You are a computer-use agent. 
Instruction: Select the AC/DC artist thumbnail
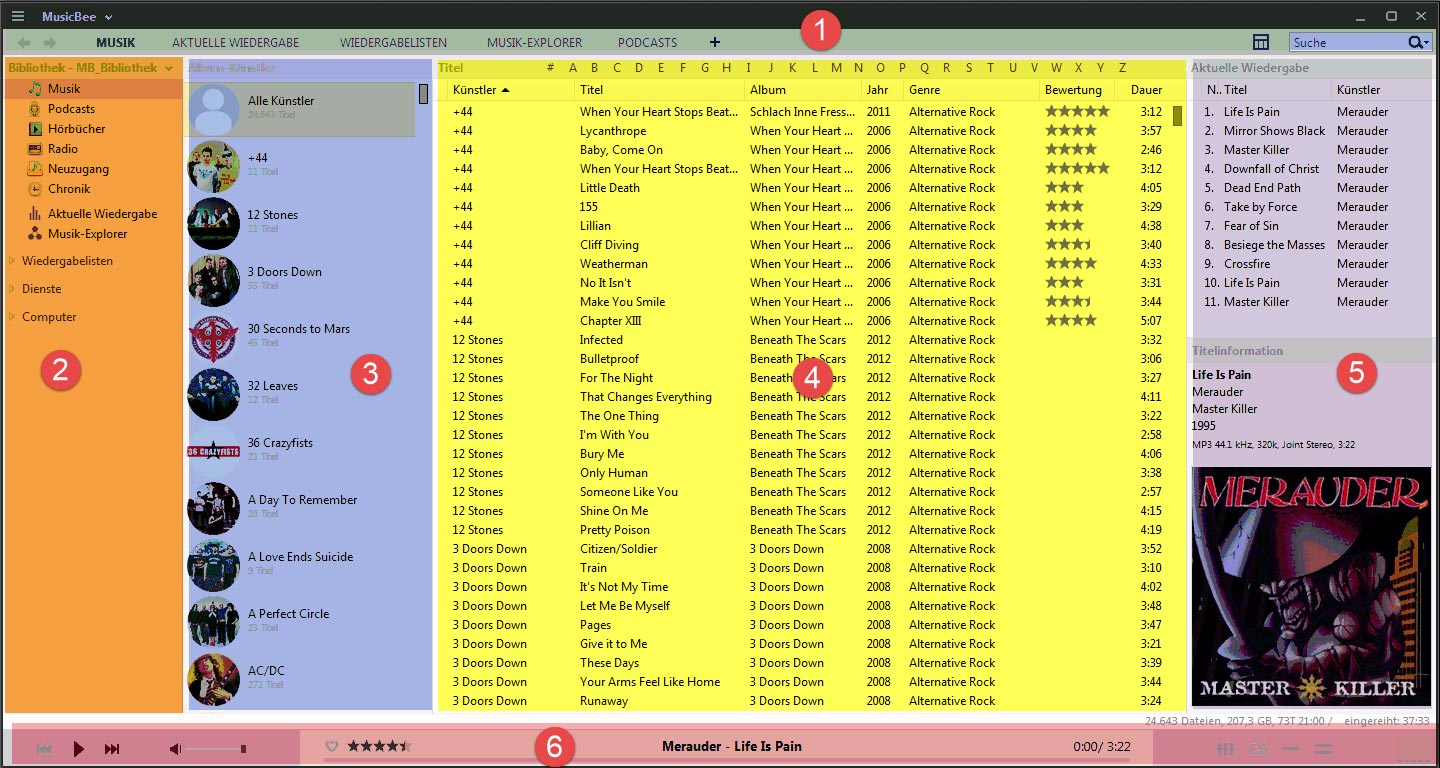(x=213, y=680)
